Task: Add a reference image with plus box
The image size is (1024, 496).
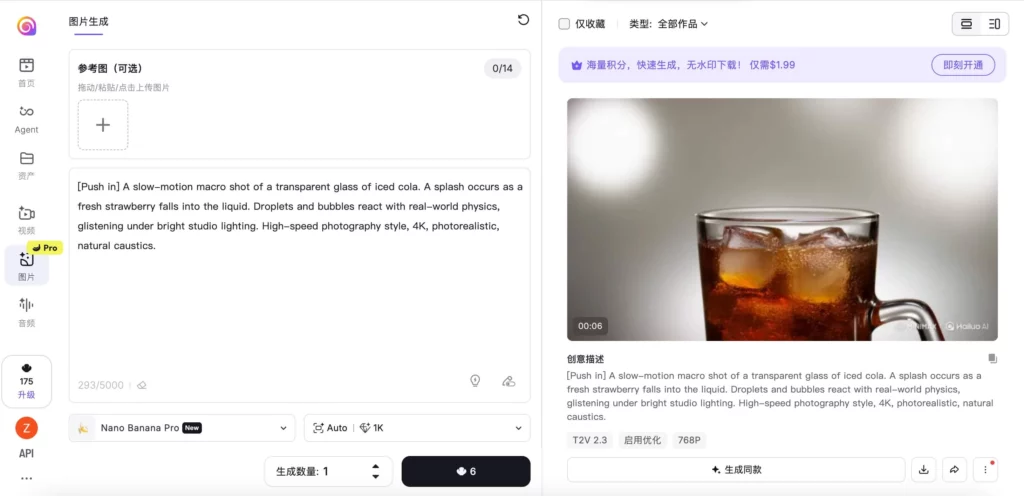Action: 103,125
